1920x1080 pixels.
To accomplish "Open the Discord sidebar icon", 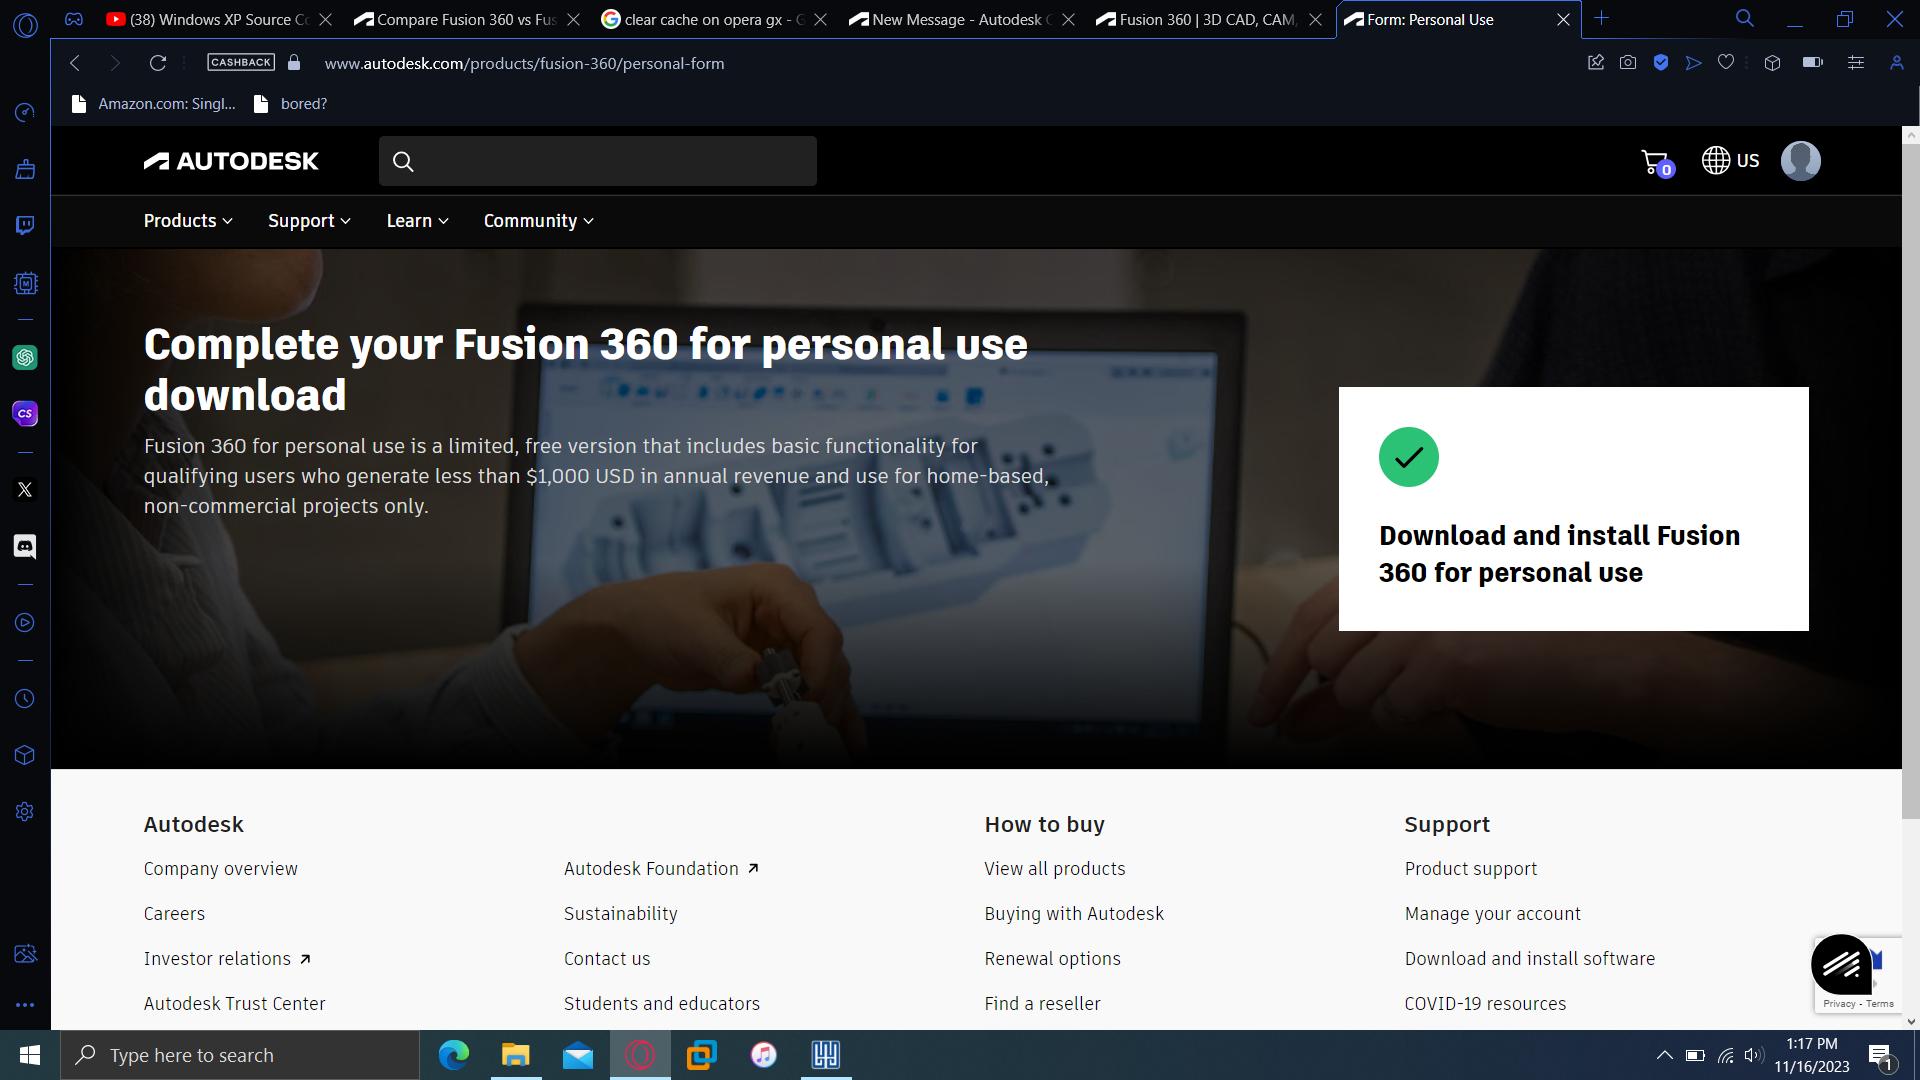I will click(x=25, y=546).
